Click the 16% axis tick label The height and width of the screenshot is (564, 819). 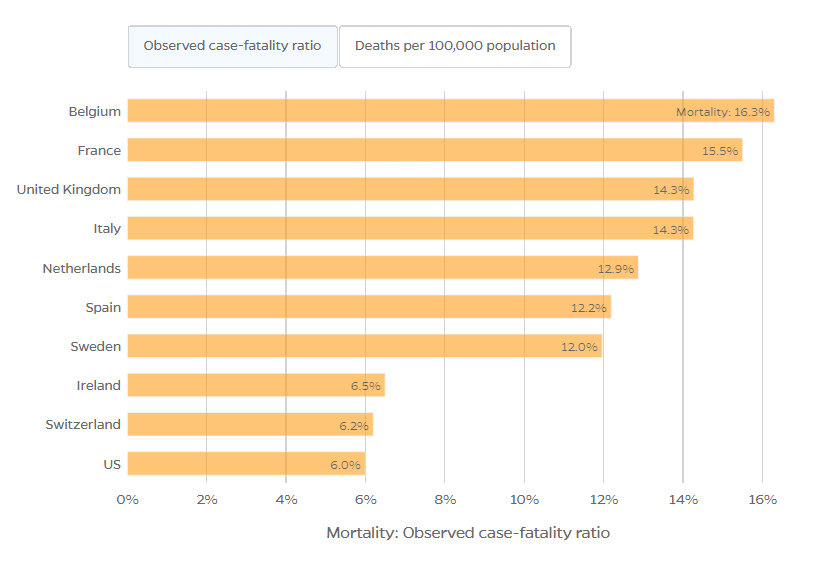point(763,500)
